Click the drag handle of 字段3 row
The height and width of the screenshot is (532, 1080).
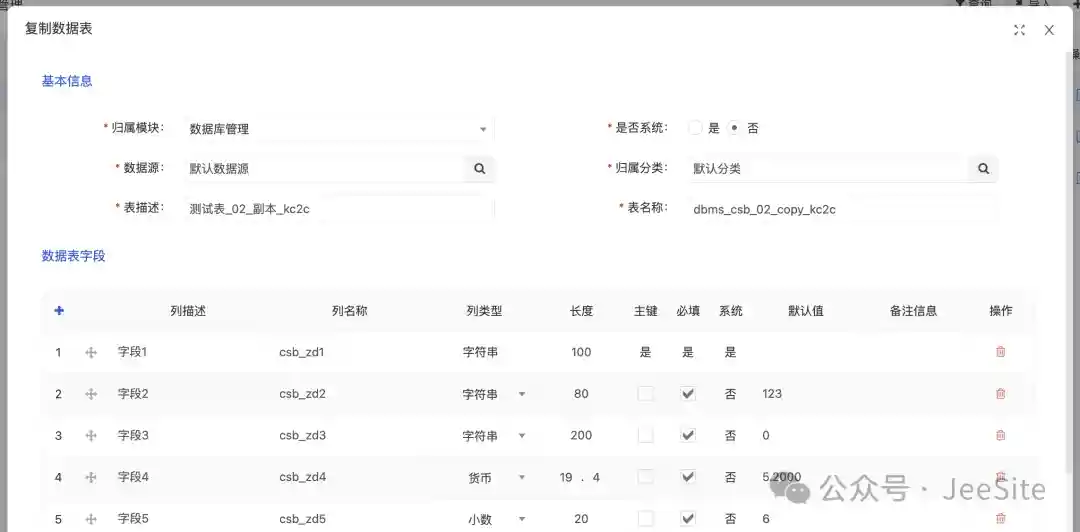click(x=91, y=436)
